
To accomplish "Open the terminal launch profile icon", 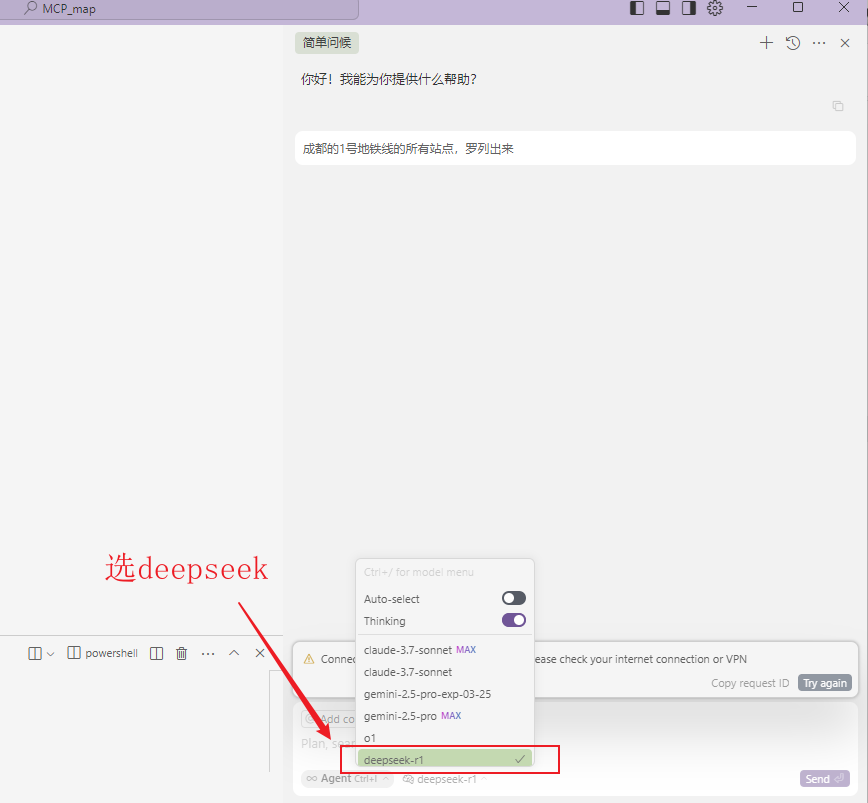I will [35, 654].
